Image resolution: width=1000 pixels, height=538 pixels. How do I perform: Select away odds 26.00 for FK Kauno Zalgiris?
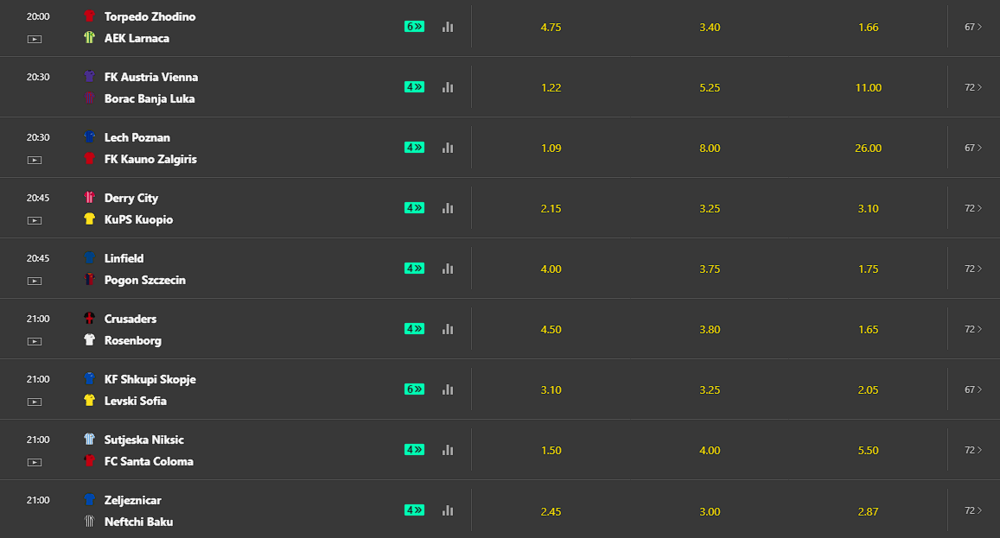[868, 148]
